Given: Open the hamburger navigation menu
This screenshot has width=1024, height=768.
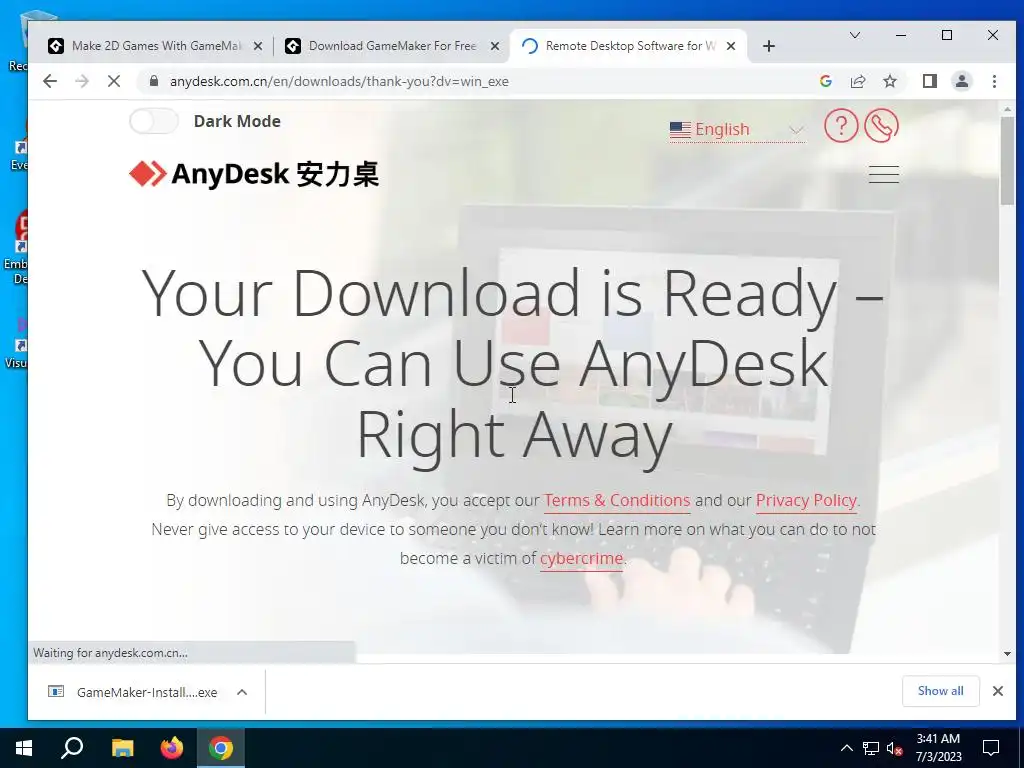Looking at the screenshot, I should [884, 174].
